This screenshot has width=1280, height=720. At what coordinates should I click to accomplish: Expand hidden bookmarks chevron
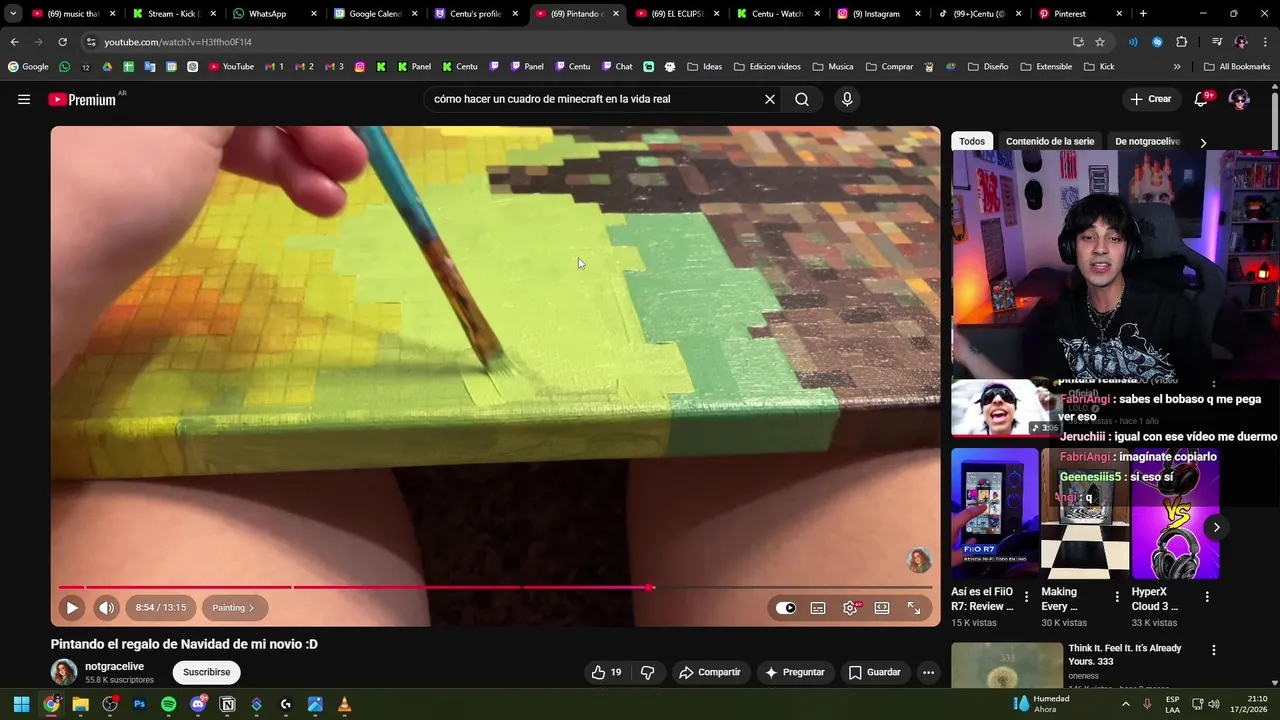(x=1177, y=67)
